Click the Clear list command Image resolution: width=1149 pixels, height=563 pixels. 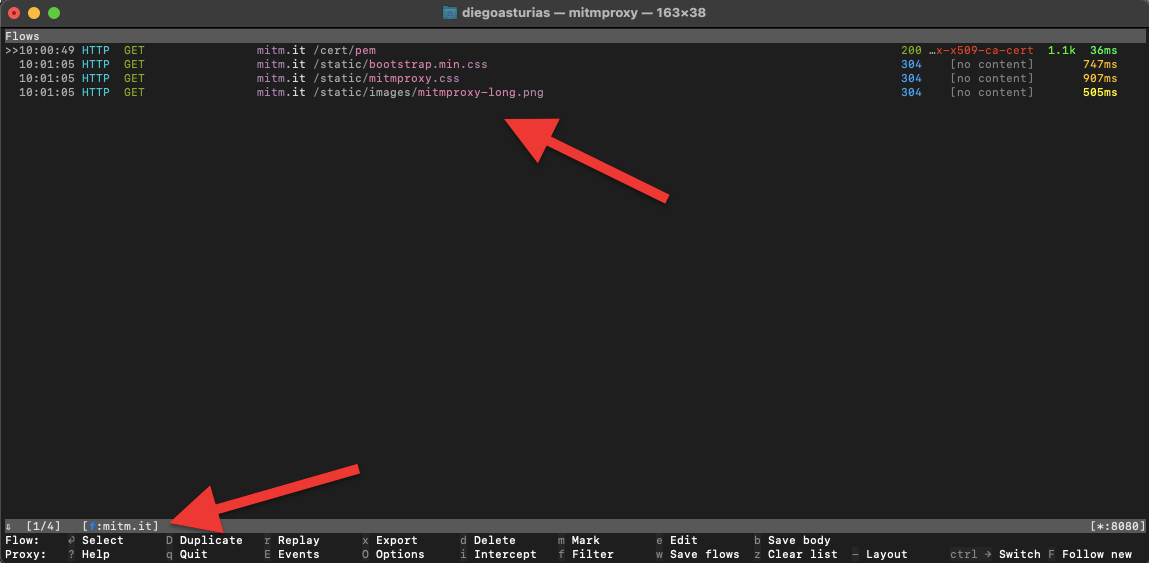pyautogui.click(x=802, y=554)
